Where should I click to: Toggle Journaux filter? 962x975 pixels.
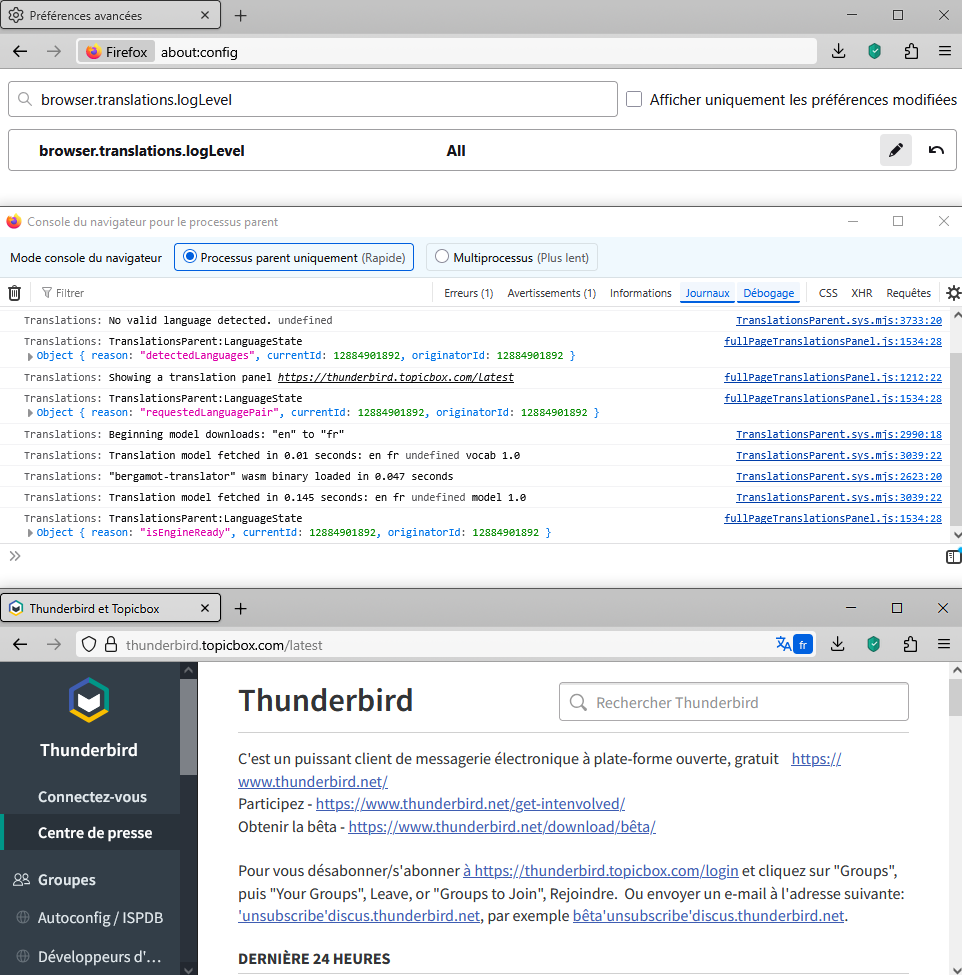pos(707,293)
